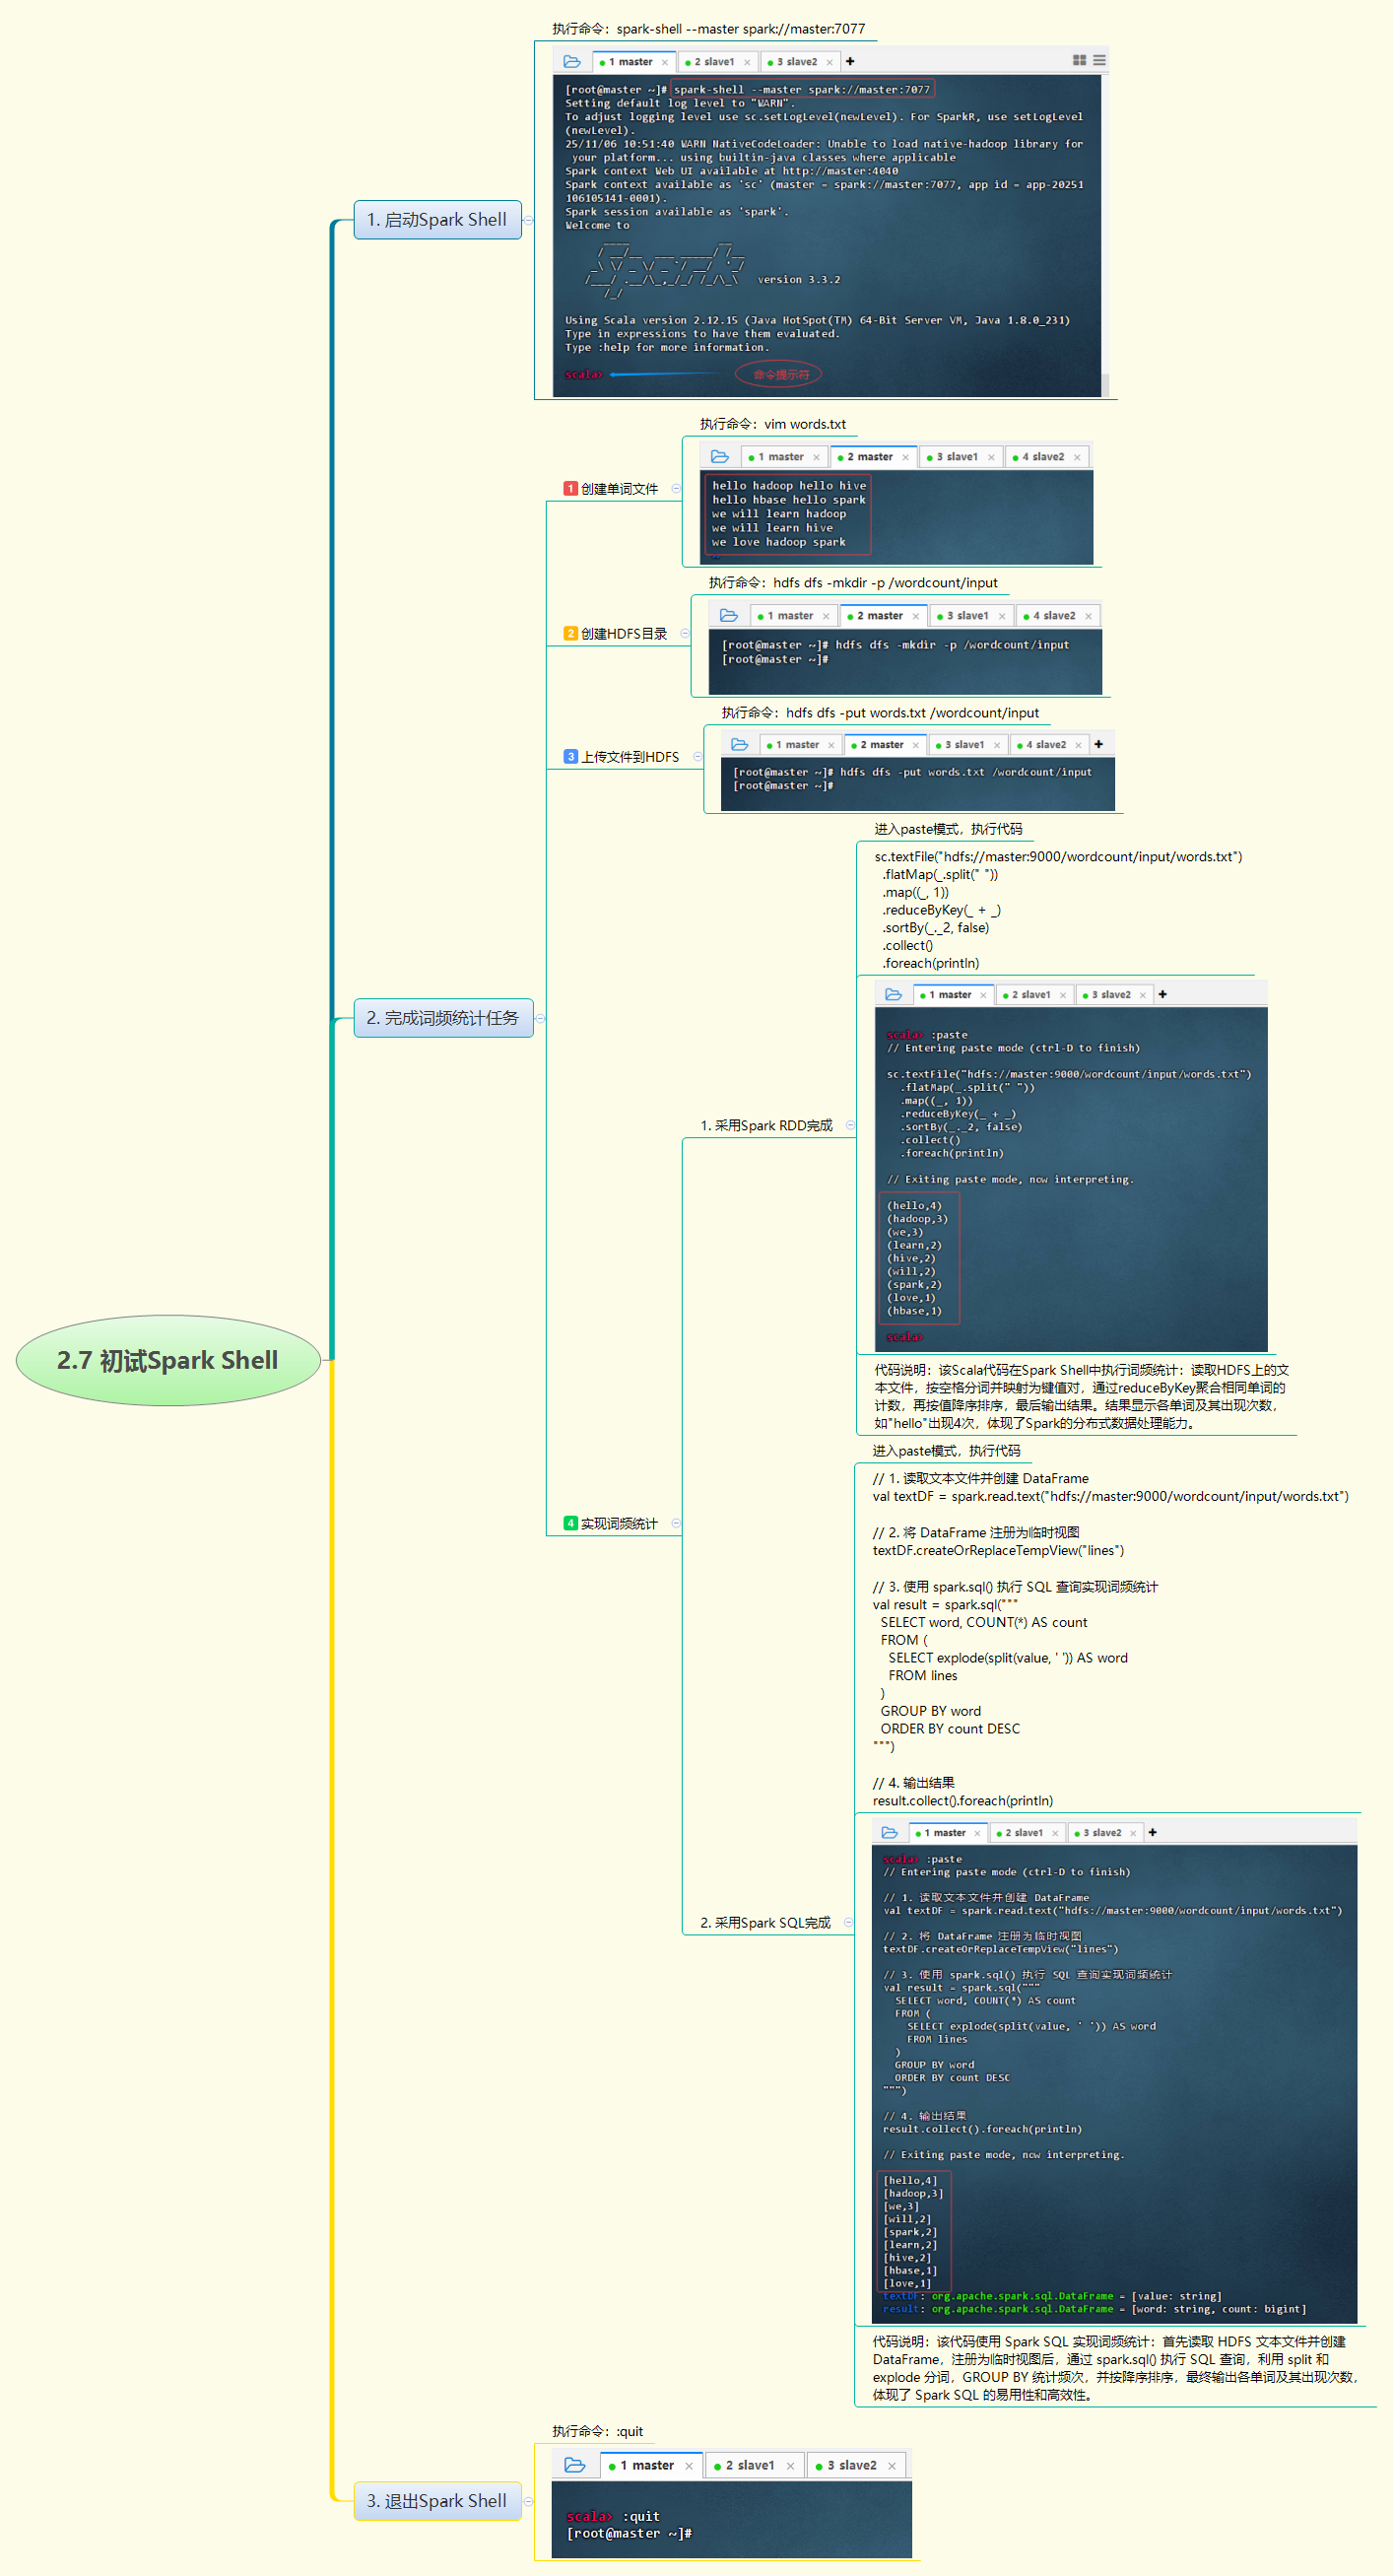Click the folder icon in the Spark SQL terminal
1393x2576 pixels.
(890, 1832)
